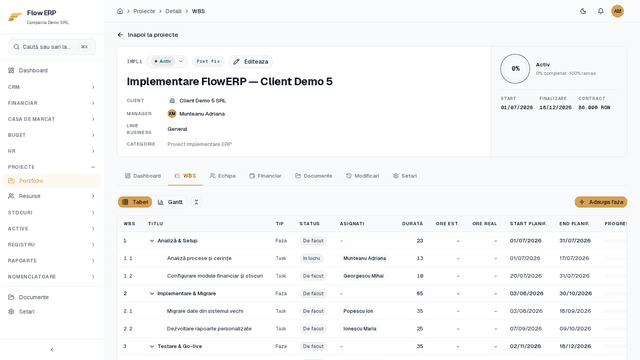Click the Popescu Ion assignee chip
The width and height of the screenshot is (640, 360).
click(x=358, y=311)
